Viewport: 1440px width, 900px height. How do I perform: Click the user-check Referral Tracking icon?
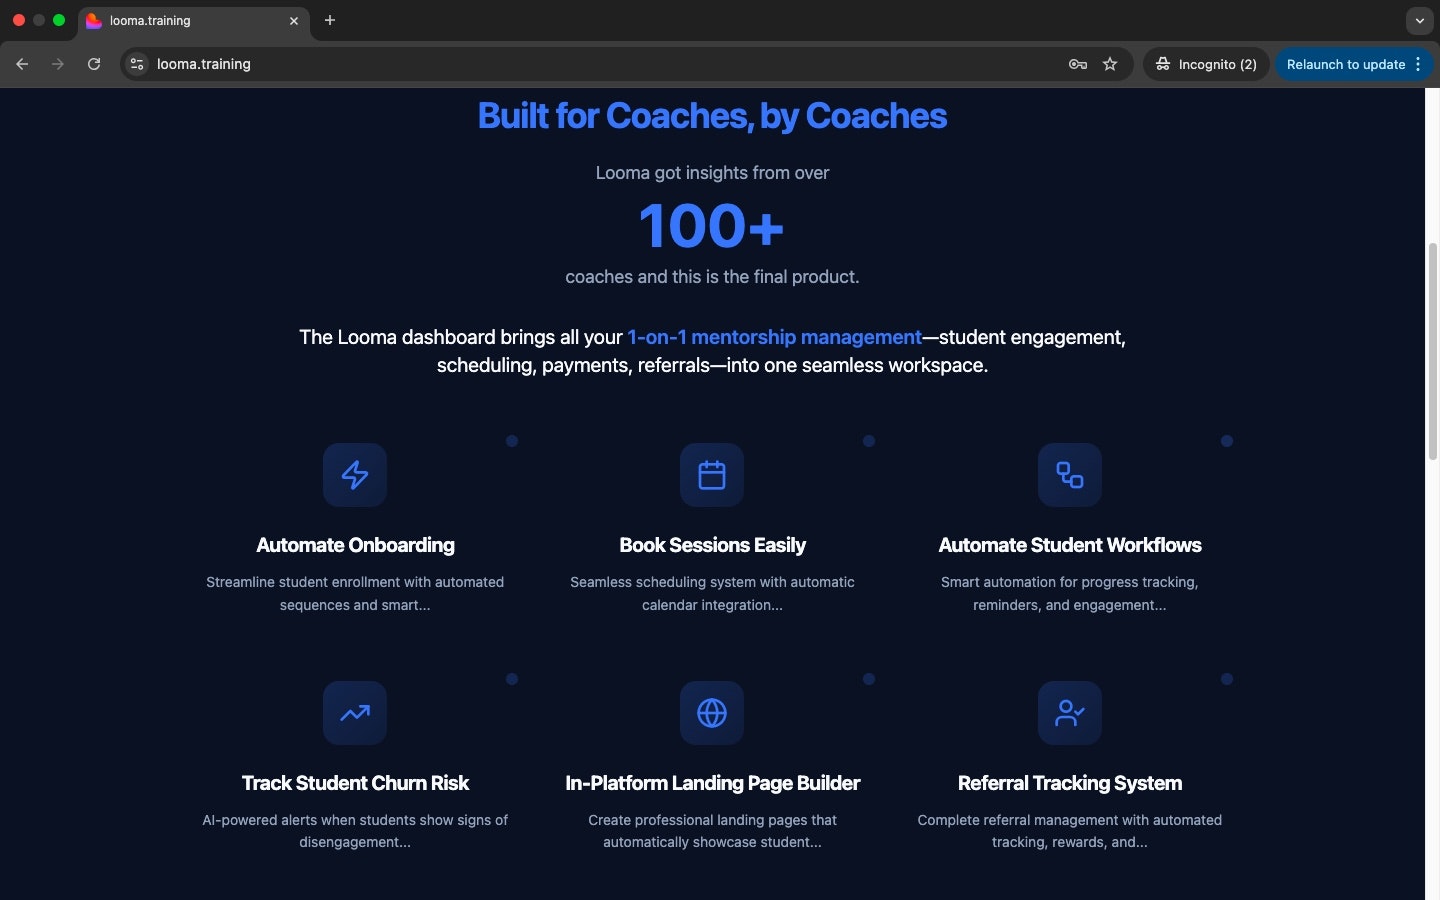click(x=1070, y=713)
